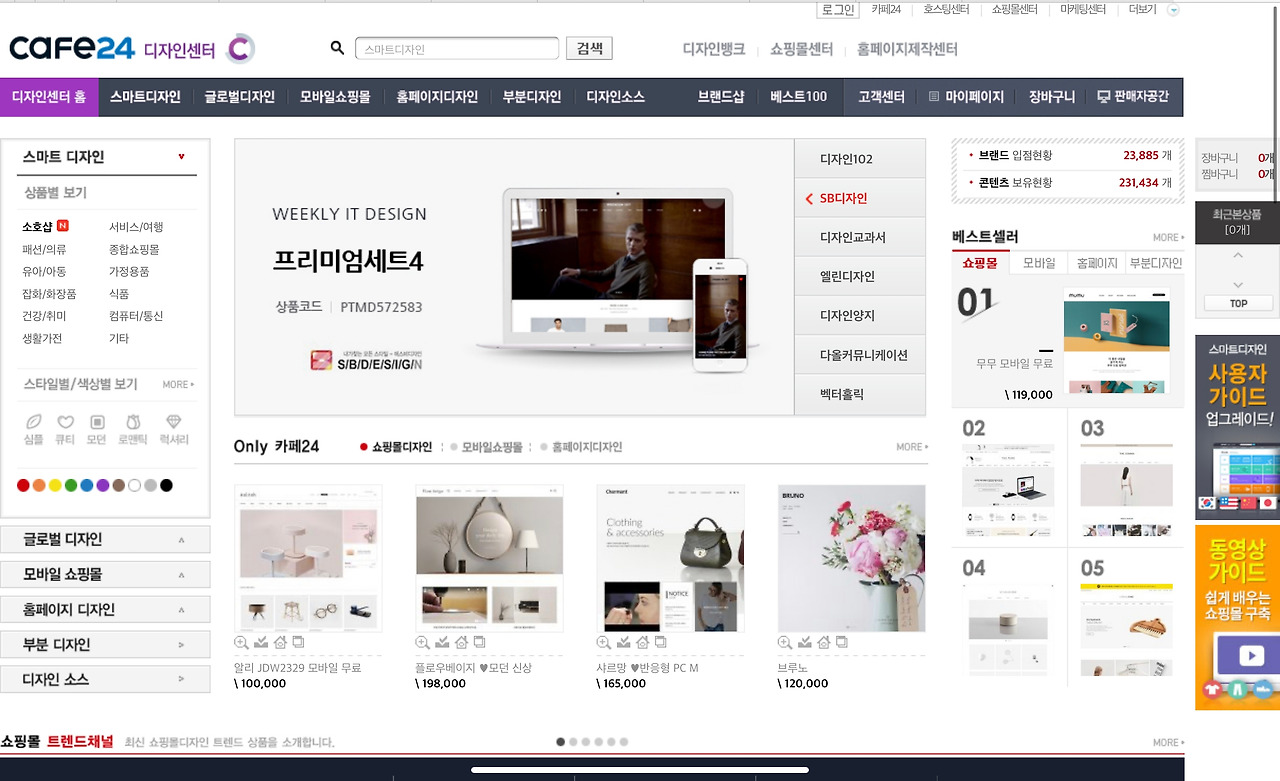Open 베스트100 from the navigation bar
The width and height of the screenshot is (1280, 781).
point(799,97)
